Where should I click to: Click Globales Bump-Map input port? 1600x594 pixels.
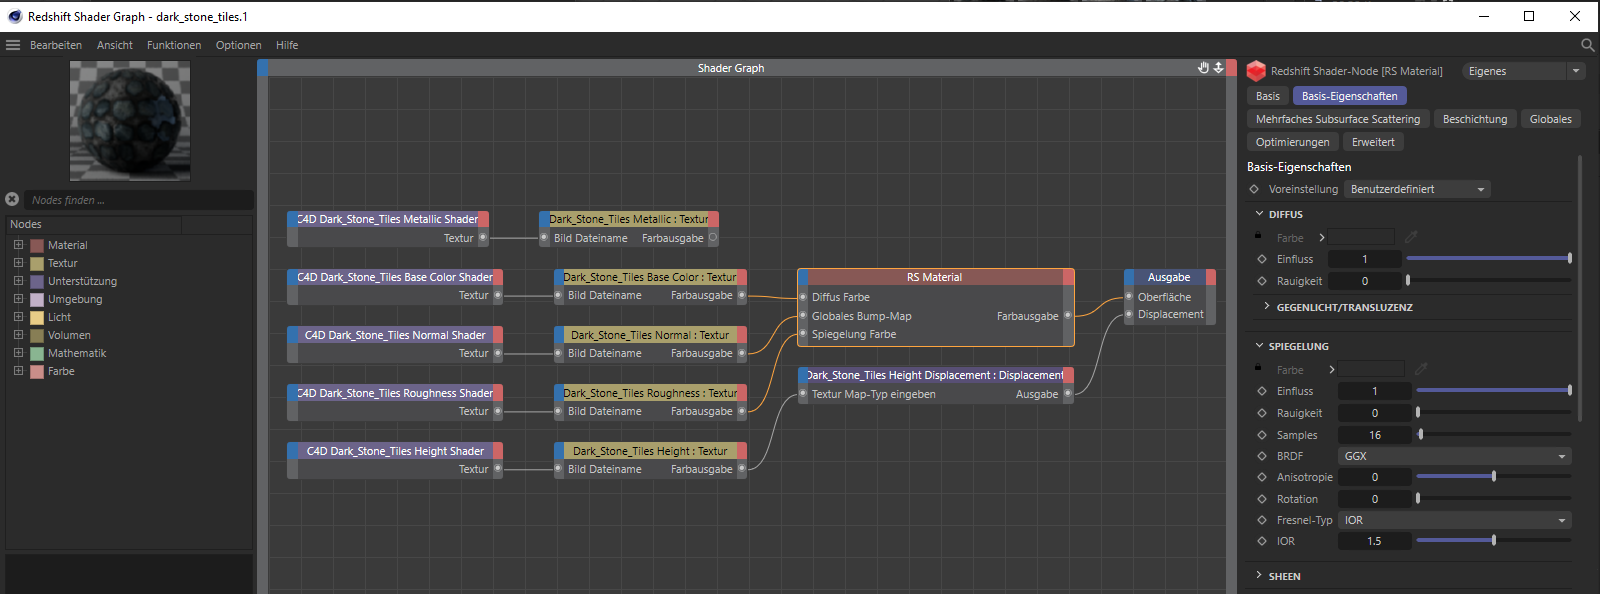pyautogui.click(x=803, y=316)
